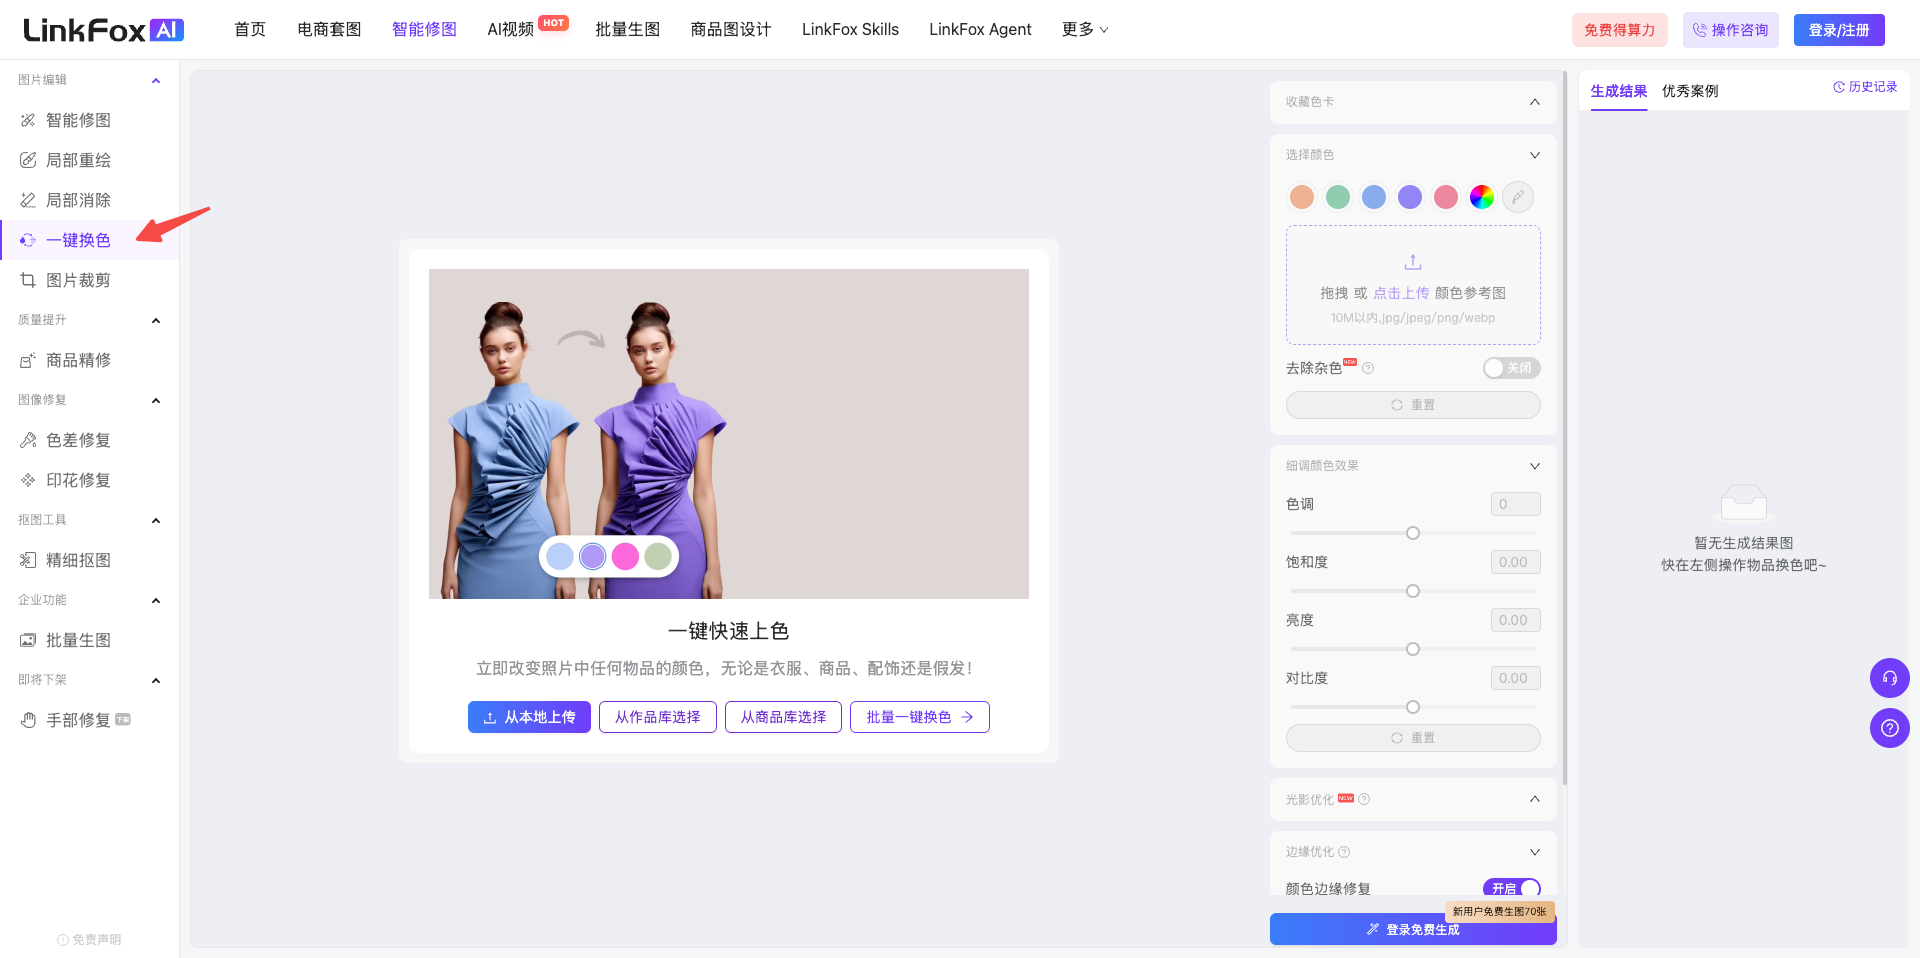Collapse the 即将下架 sidebar section

[156, 680]
